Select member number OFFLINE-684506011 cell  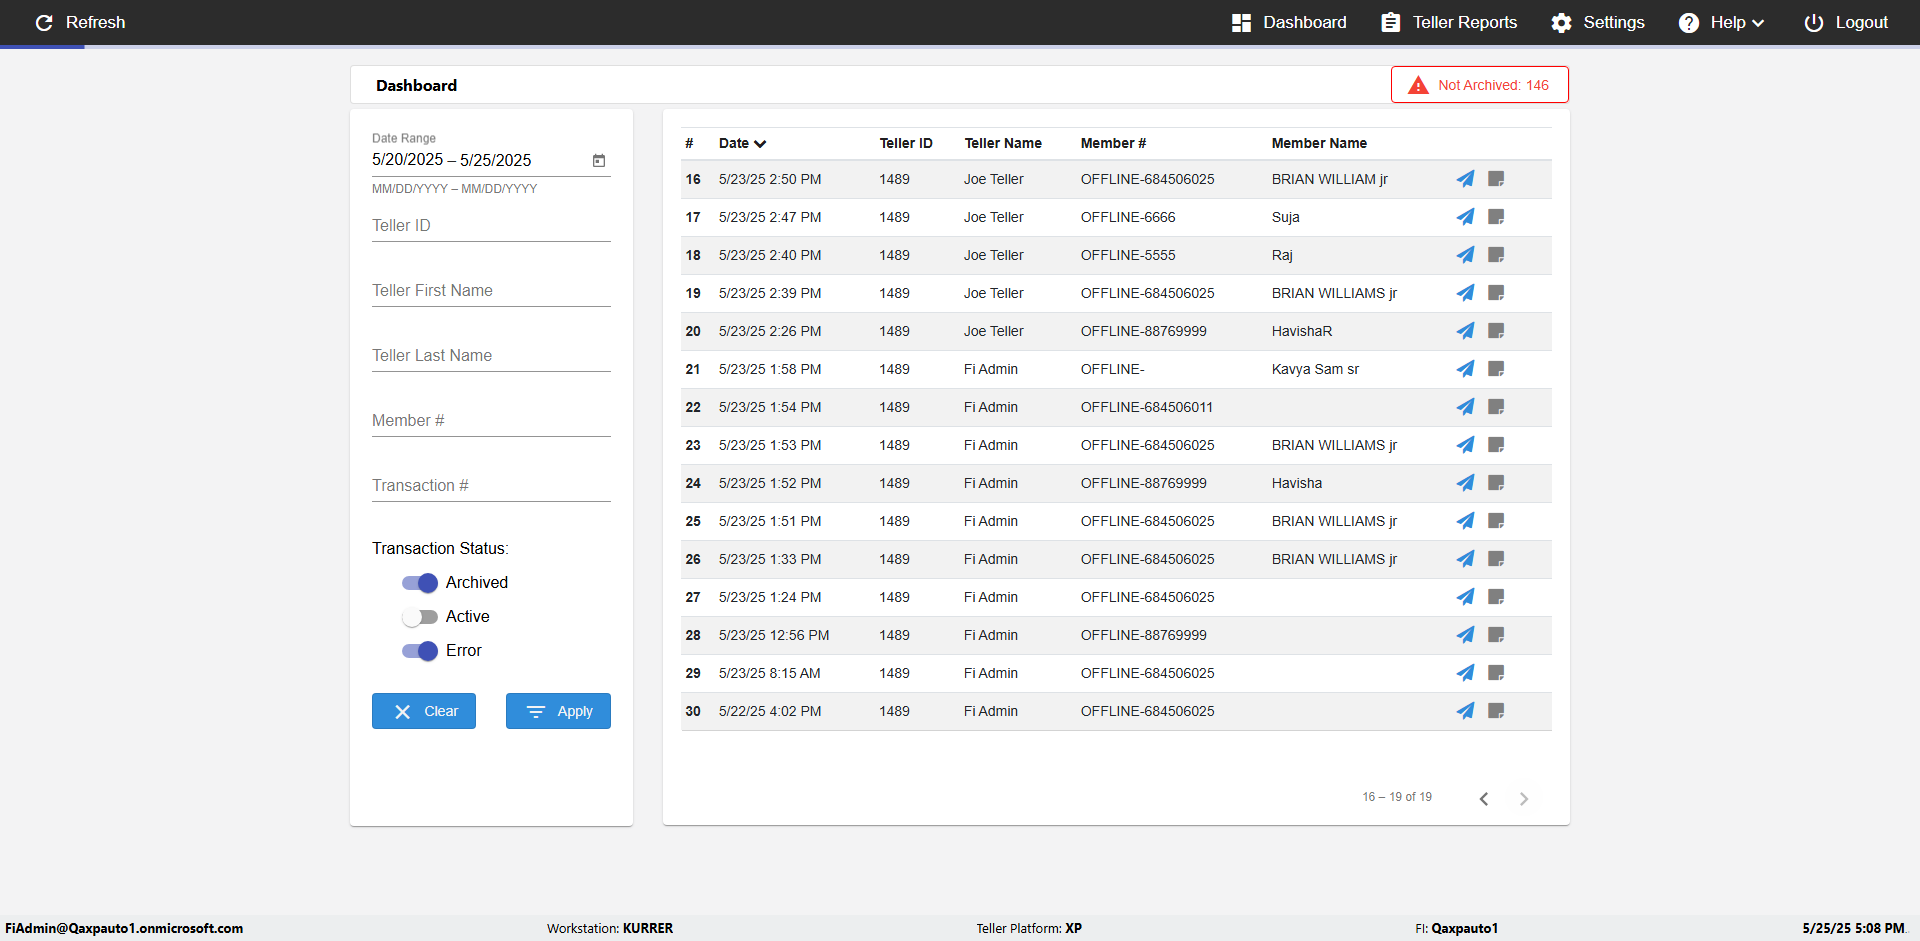1147,407
